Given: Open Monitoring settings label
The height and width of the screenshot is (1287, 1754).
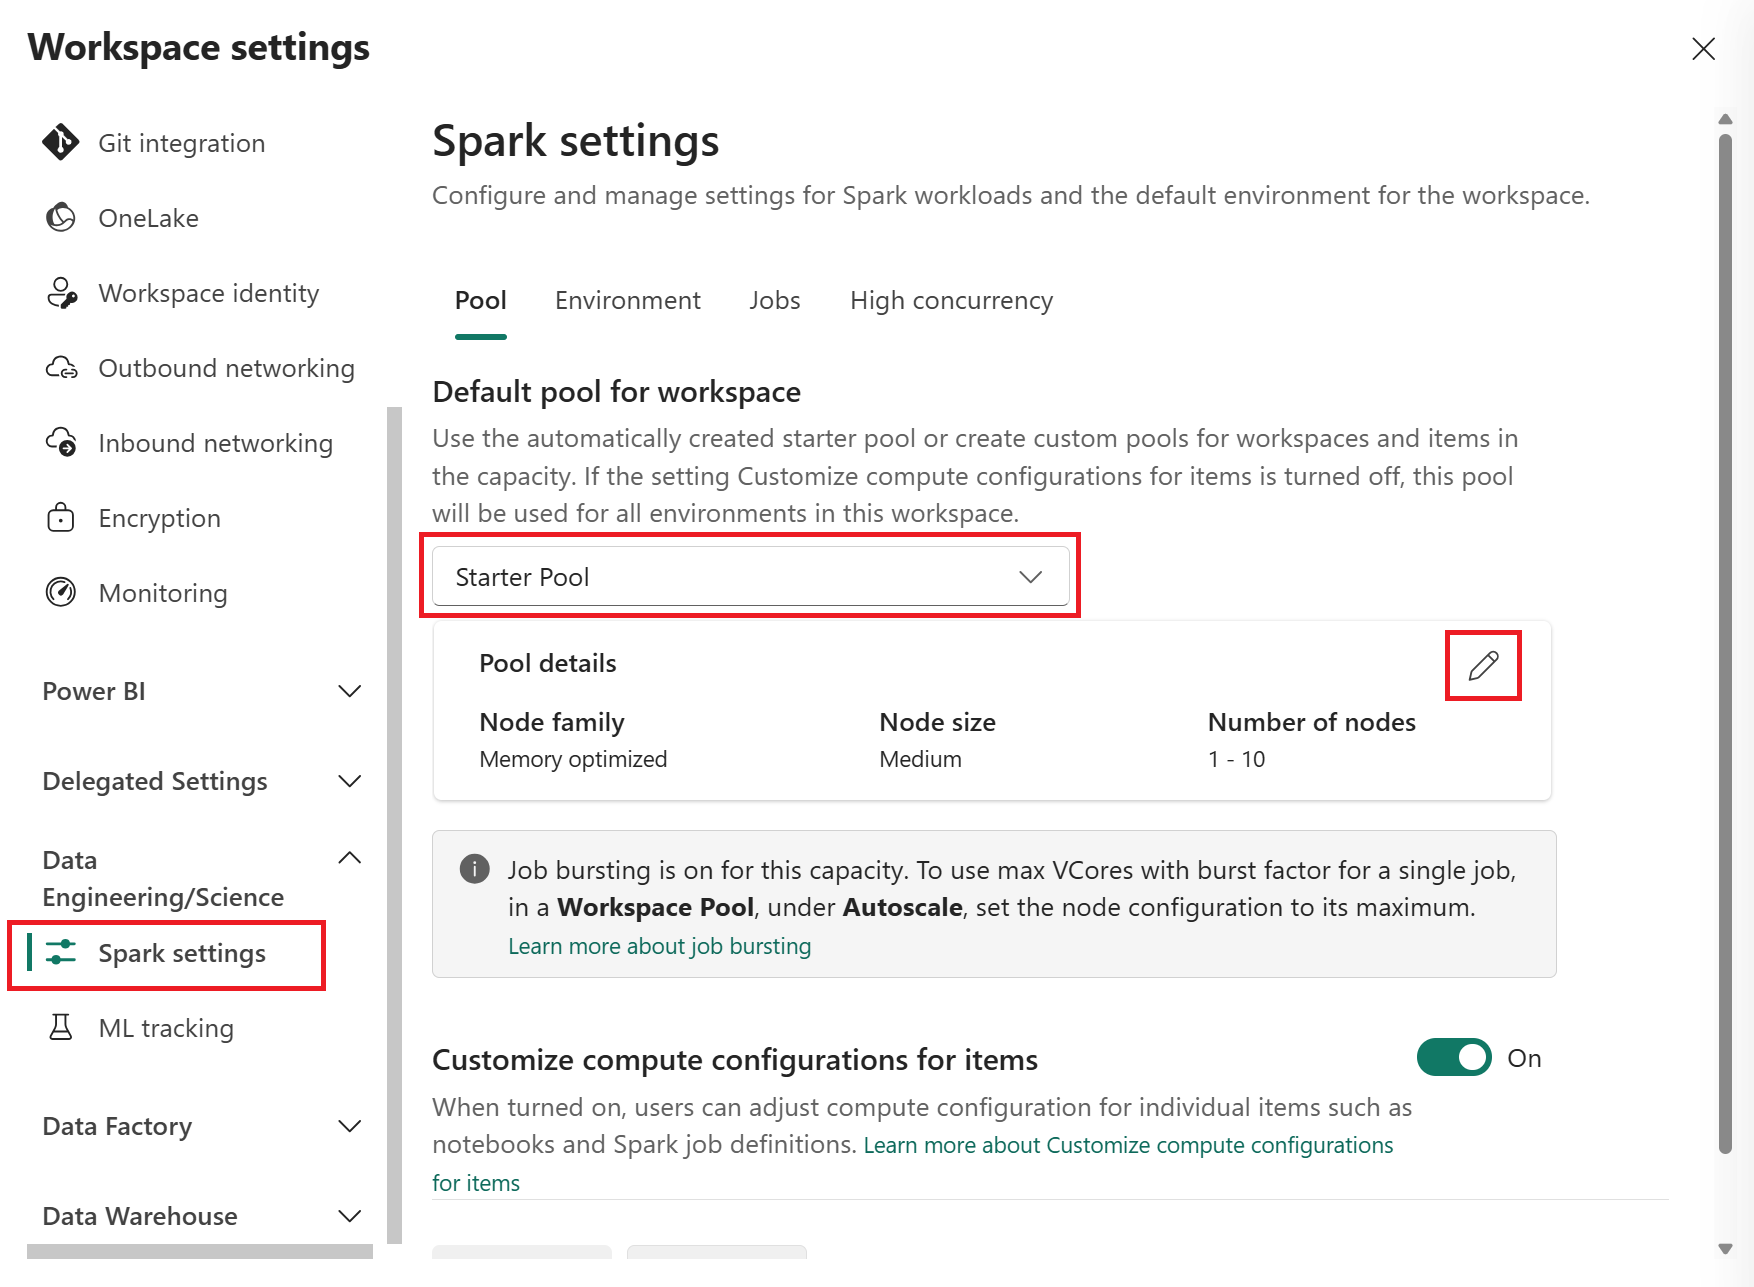Looking at the screenshot, I should (163, 593).
